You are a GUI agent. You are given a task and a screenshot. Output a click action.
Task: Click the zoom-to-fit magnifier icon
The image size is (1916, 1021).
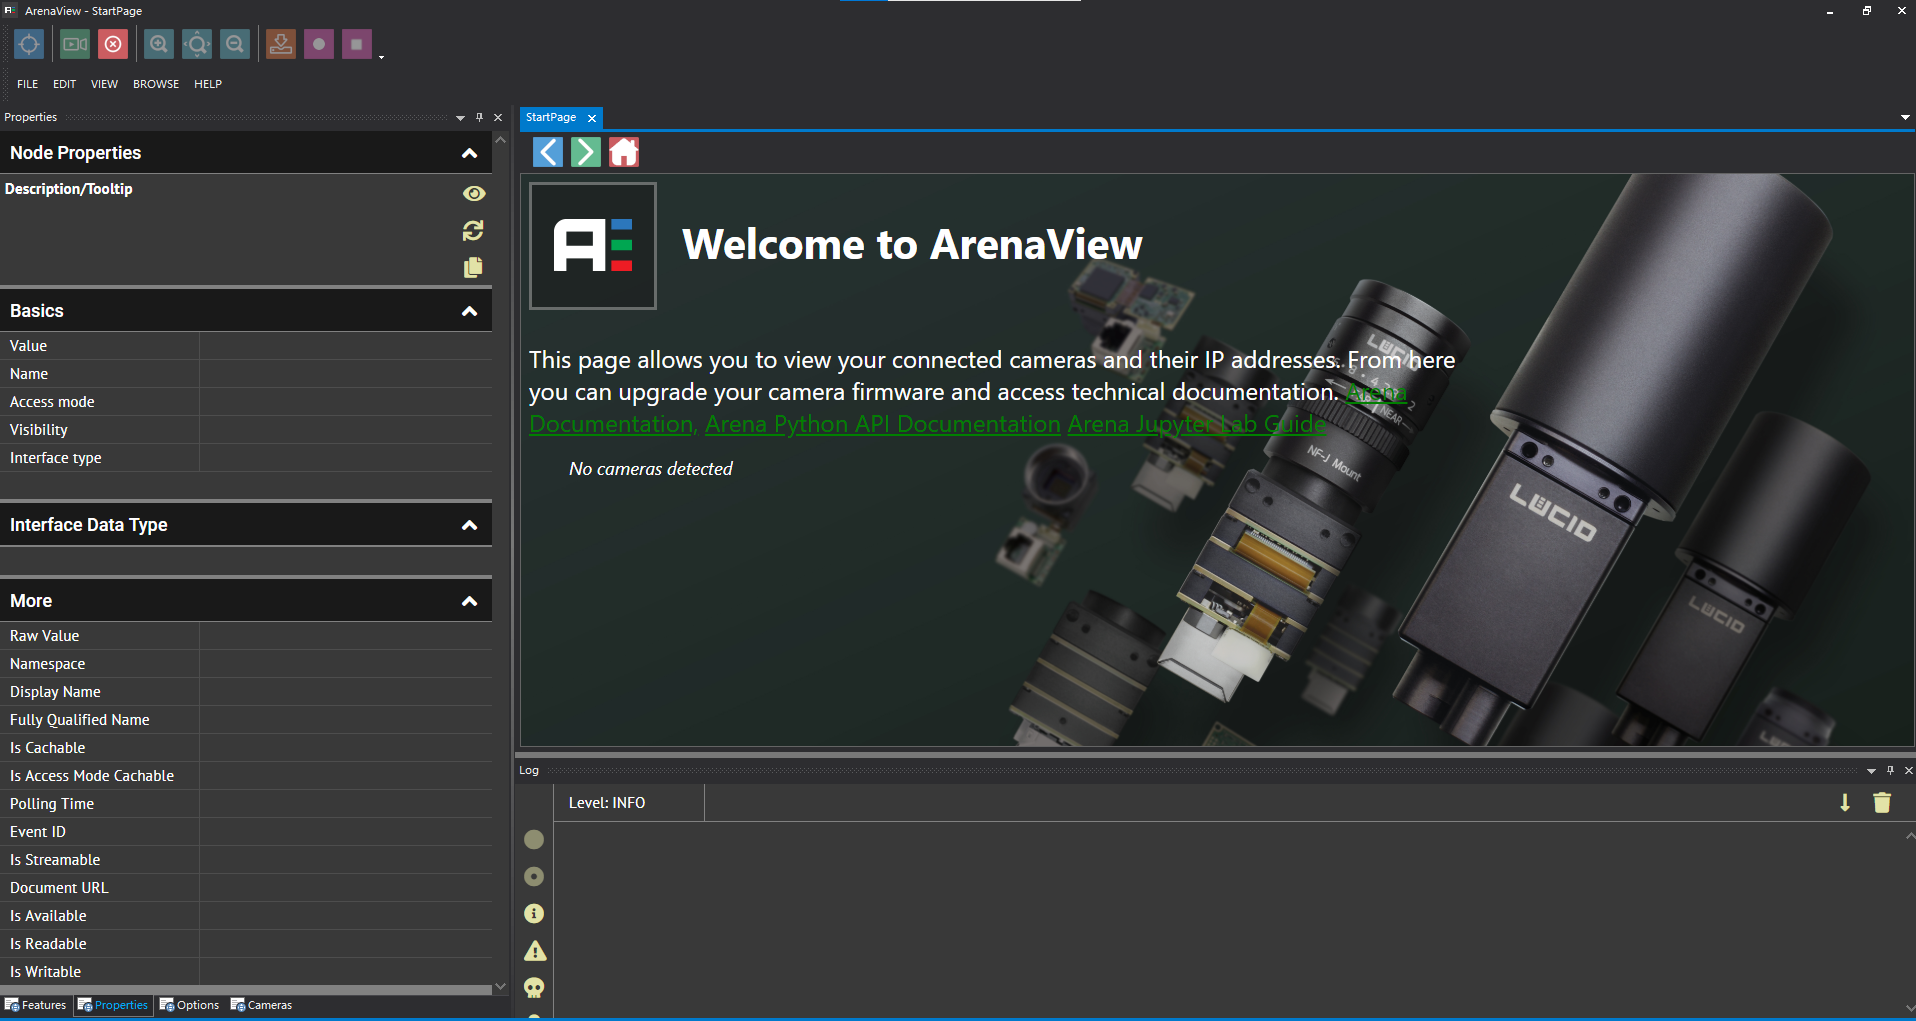pyautogui.click(x=197, y=44)
